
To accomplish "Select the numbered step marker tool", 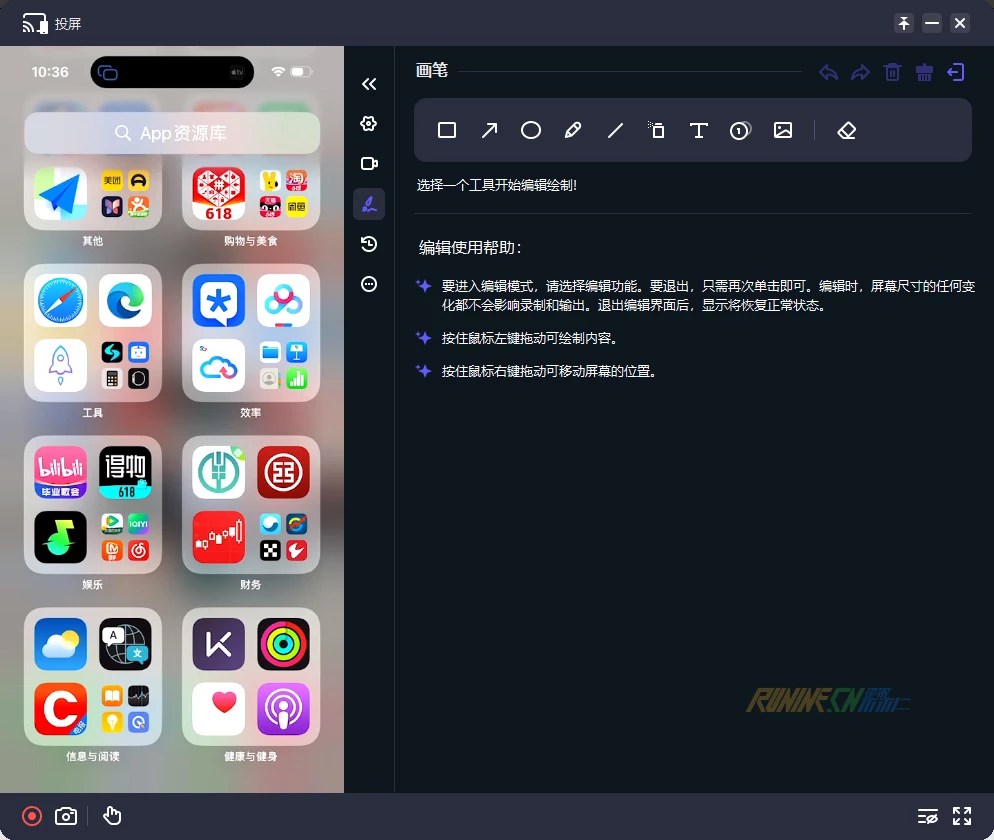I will pos(740,130).
